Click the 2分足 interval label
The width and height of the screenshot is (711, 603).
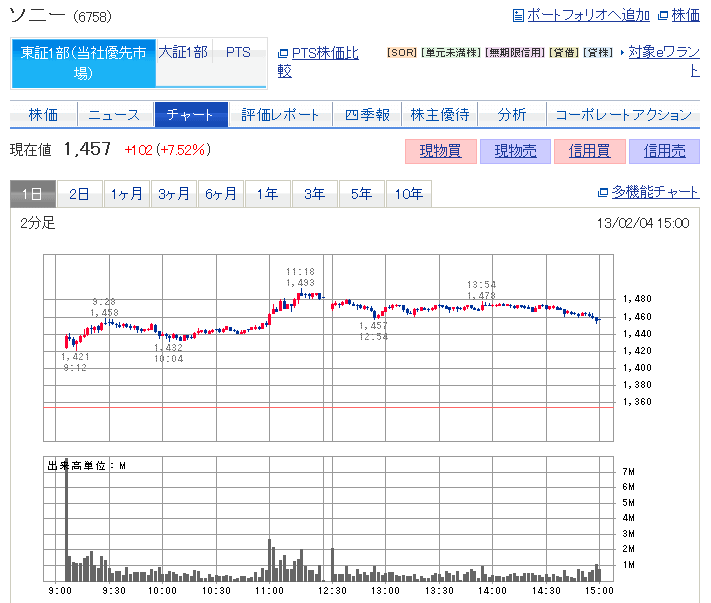click(x=38, y=223)
